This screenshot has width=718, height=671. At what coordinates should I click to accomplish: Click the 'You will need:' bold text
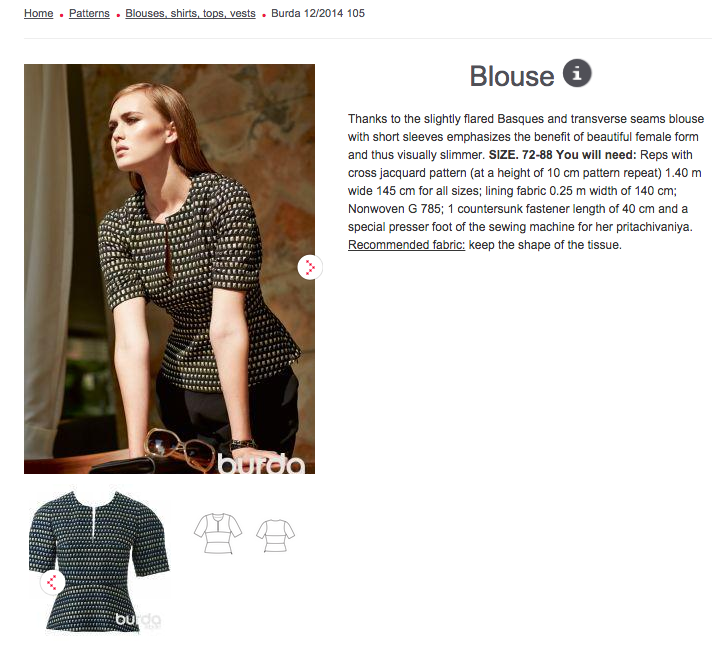[596, 155]
